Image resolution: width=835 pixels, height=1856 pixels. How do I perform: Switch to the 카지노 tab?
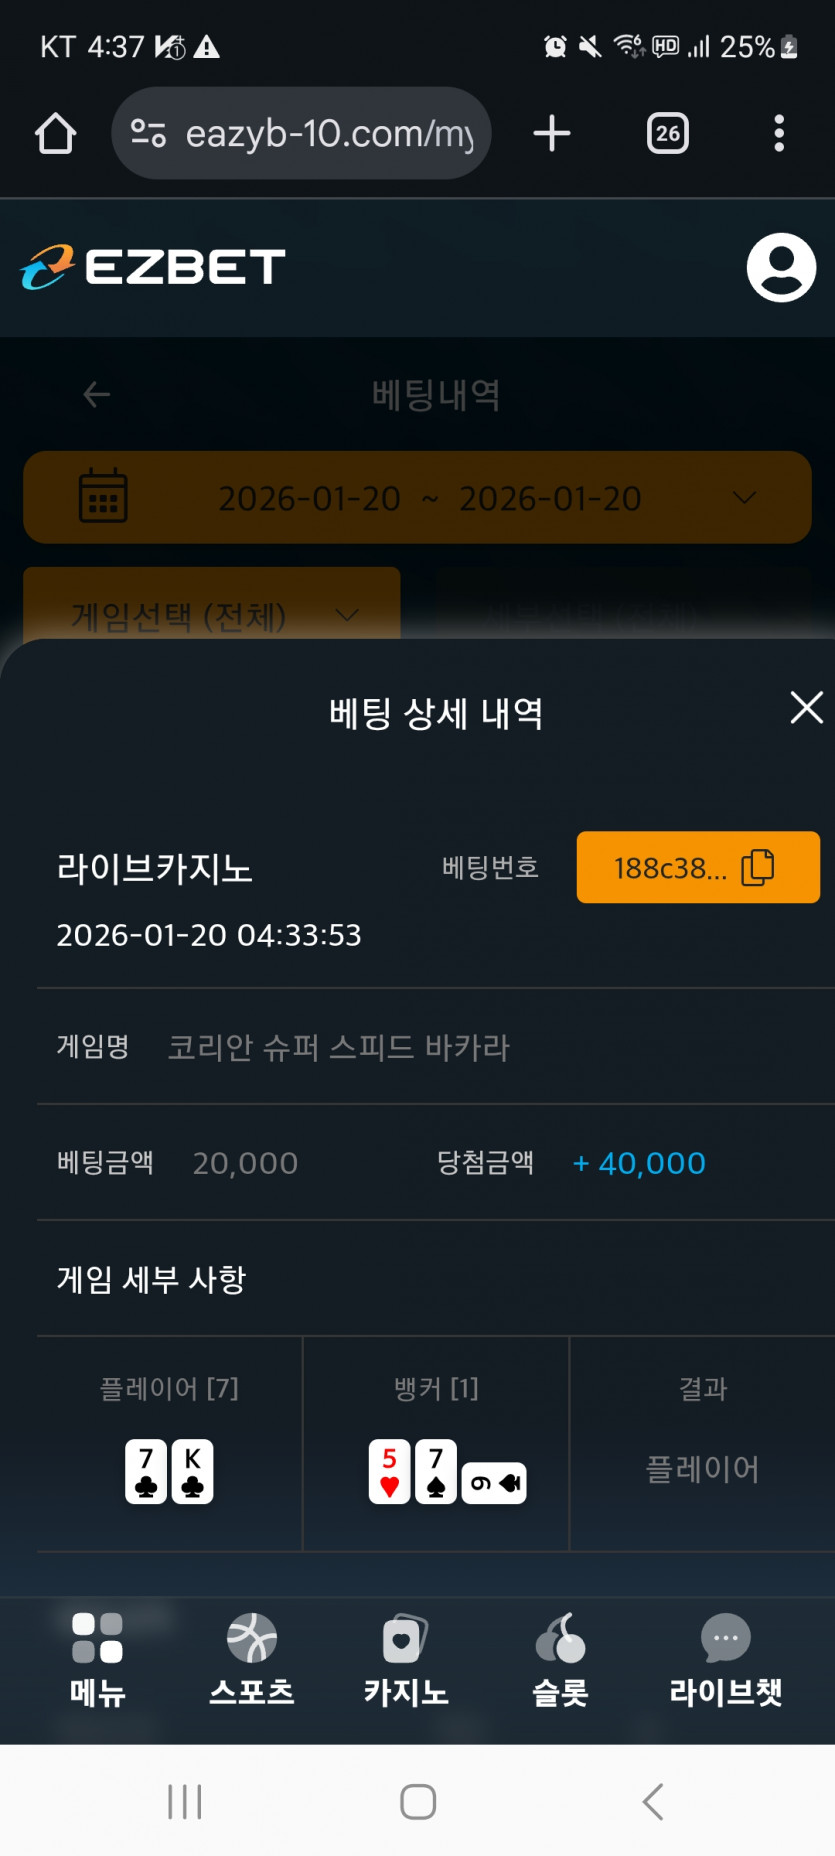coord(405,1658)
